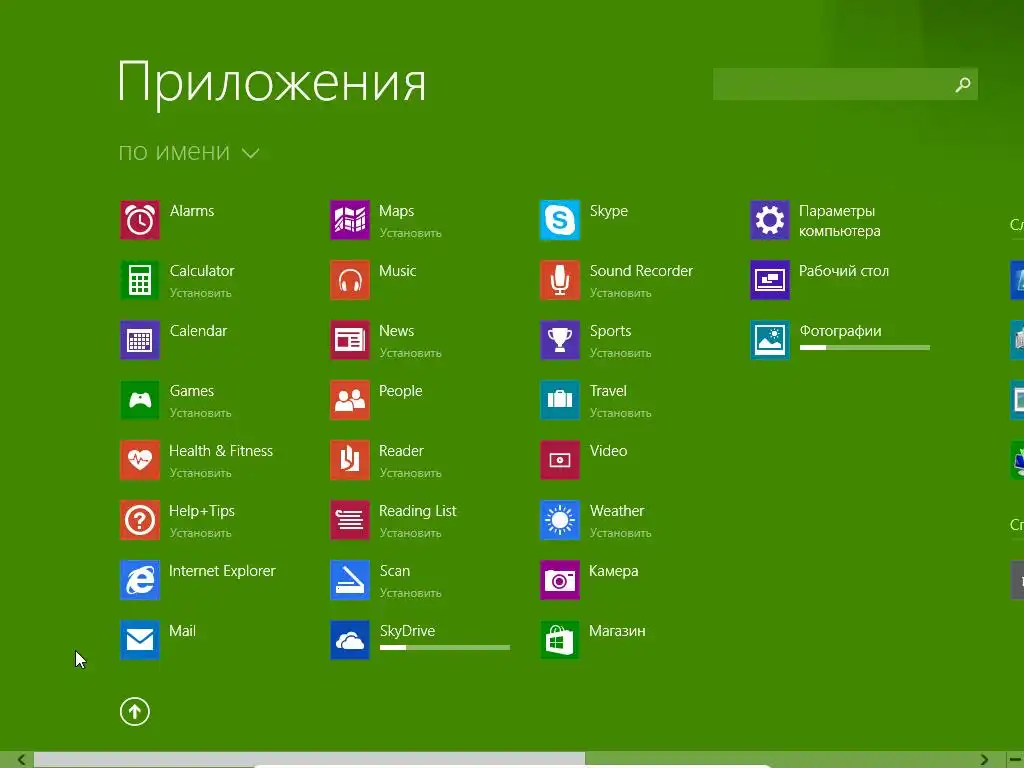Click inside the apps search field
Screen dimensions: 1024x768
[x=833, y=84]
